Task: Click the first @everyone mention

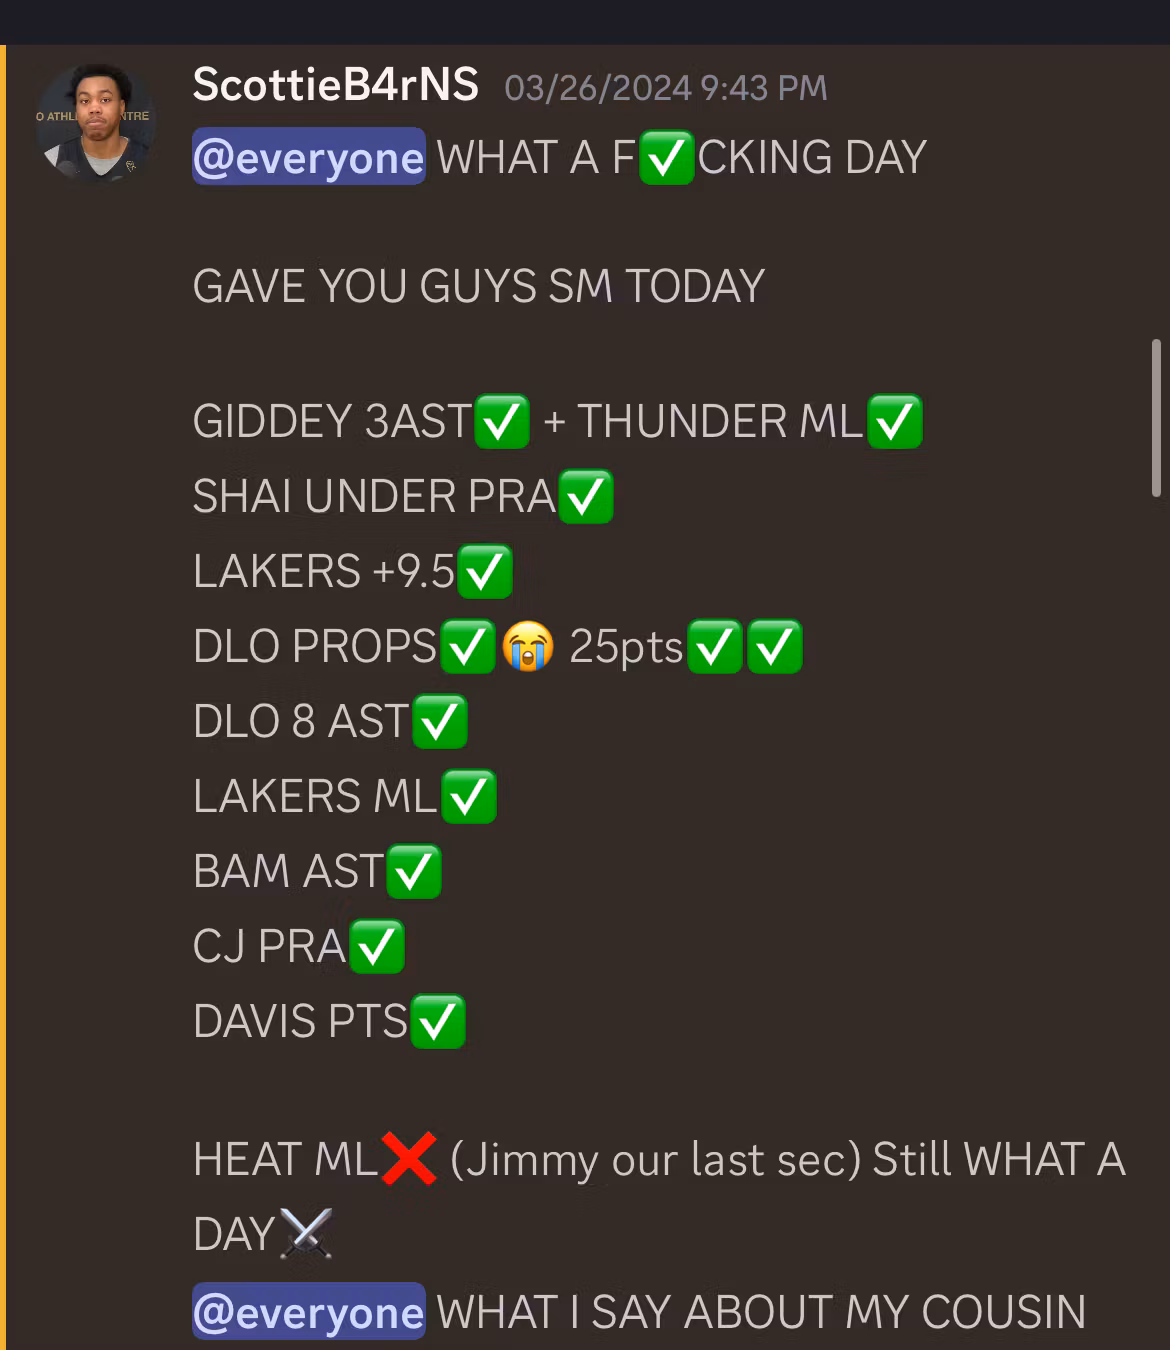Action: coord(309,157)
